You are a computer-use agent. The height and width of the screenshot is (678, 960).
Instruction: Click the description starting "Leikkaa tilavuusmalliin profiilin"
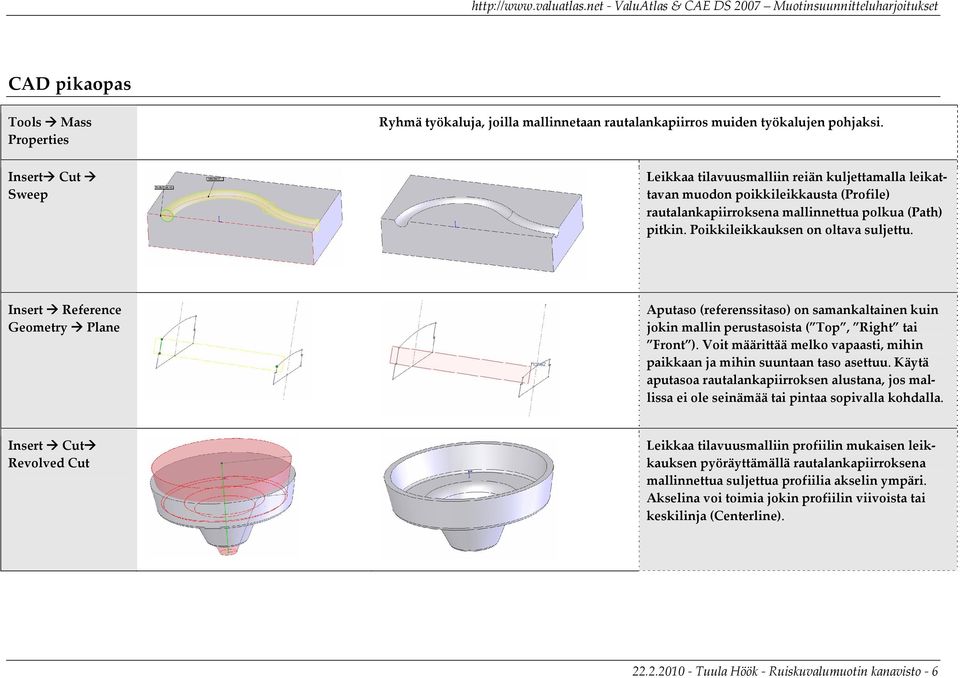pyautogui.click(x=790, y=480)
